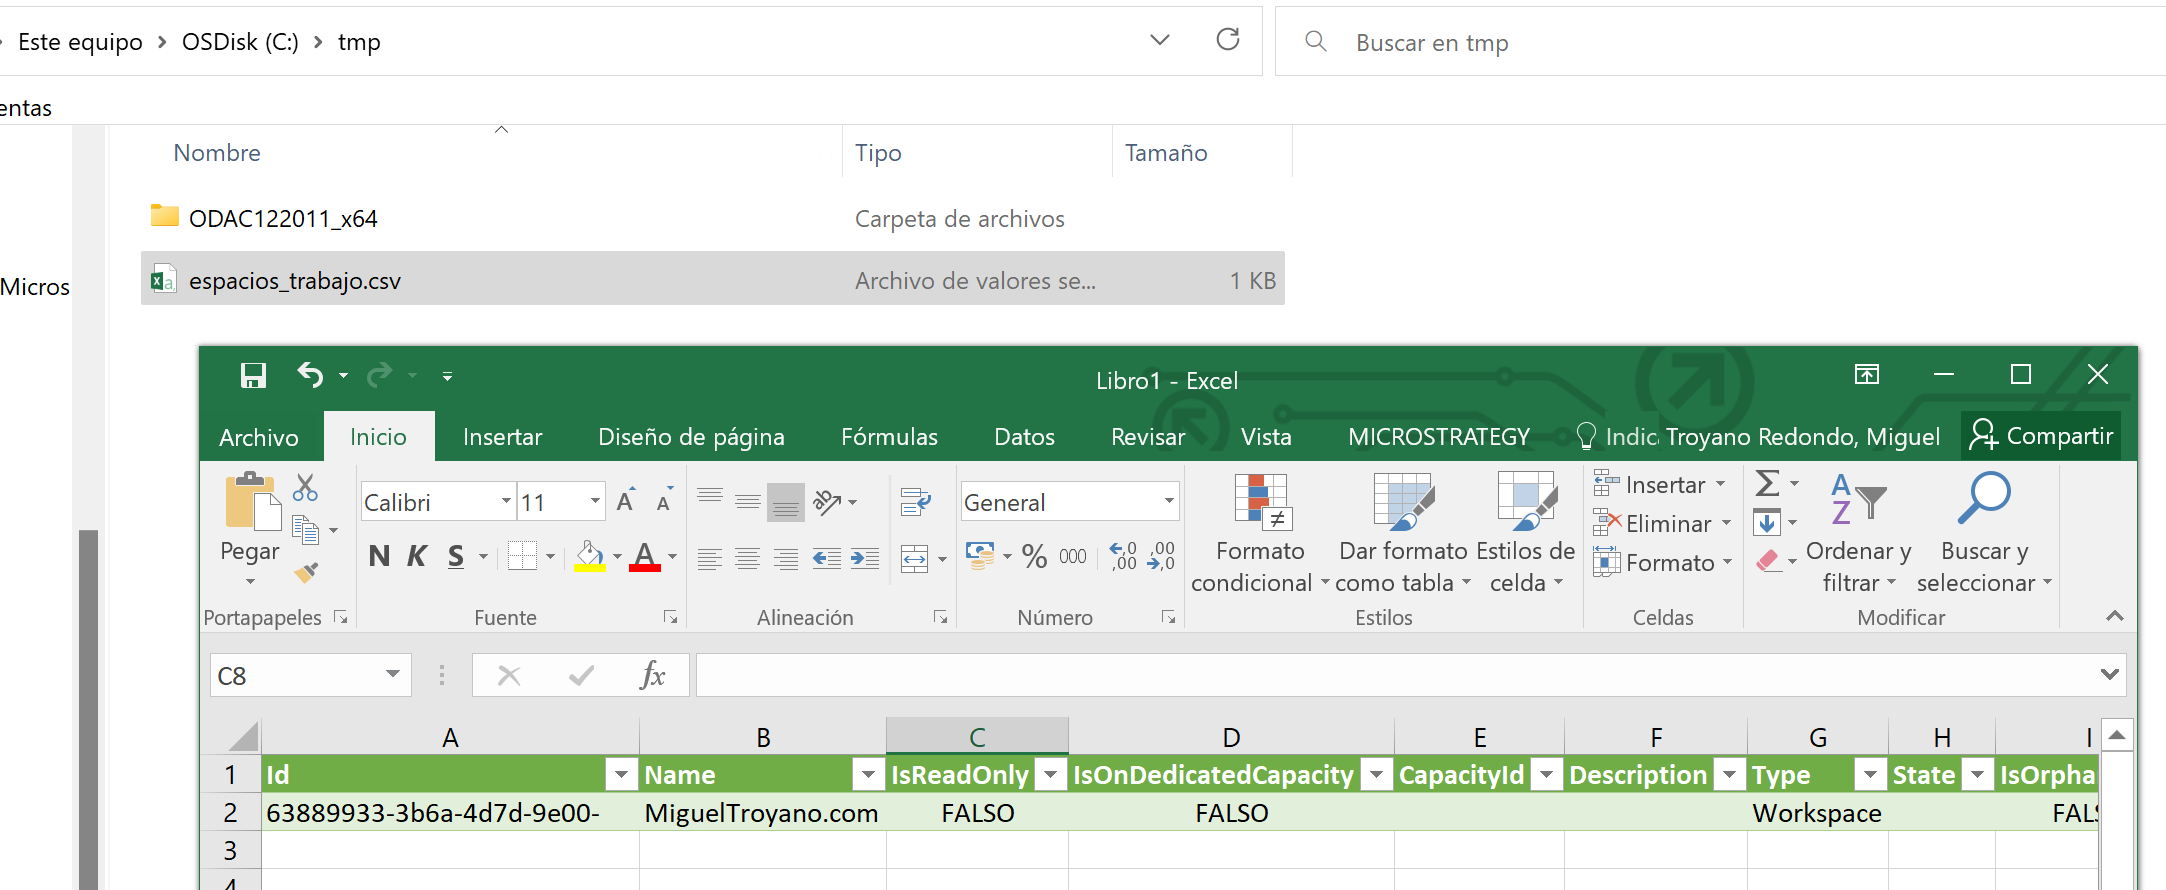Open the font size 11 dropdown
The image size is (2166, 890).
595,501
